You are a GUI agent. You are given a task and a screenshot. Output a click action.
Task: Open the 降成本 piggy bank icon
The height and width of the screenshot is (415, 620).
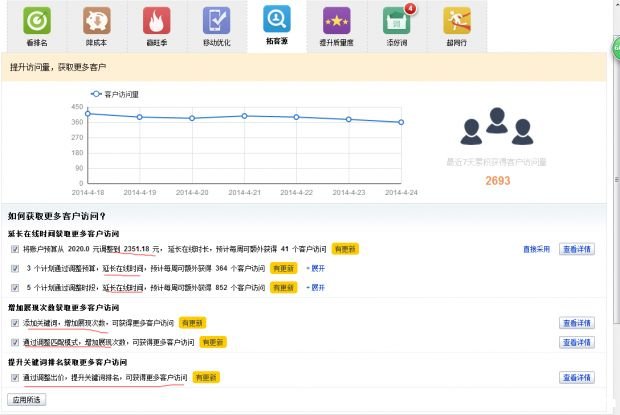[96, 21]
